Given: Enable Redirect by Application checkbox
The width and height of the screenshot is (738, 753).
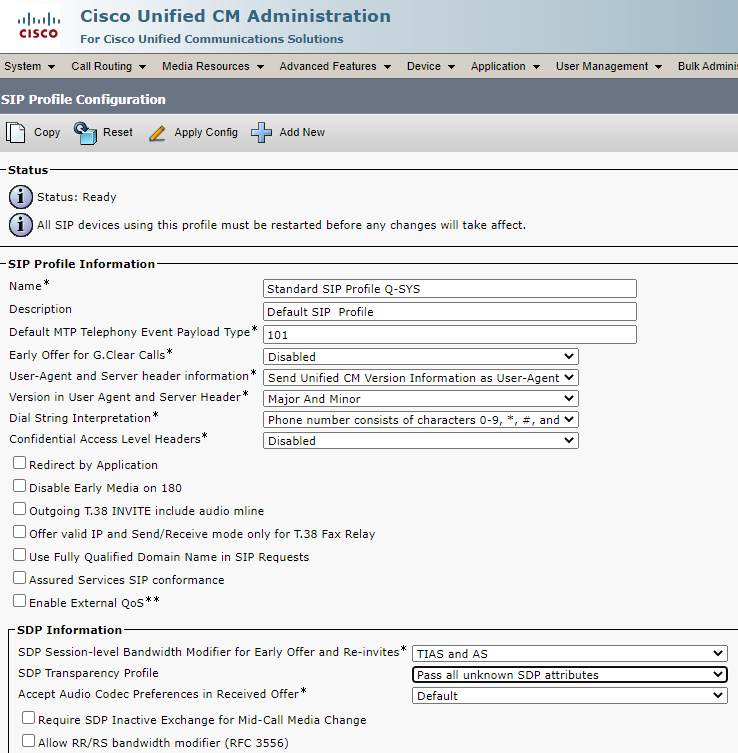Looking at the screenshot, I should [x=20, y=464].
